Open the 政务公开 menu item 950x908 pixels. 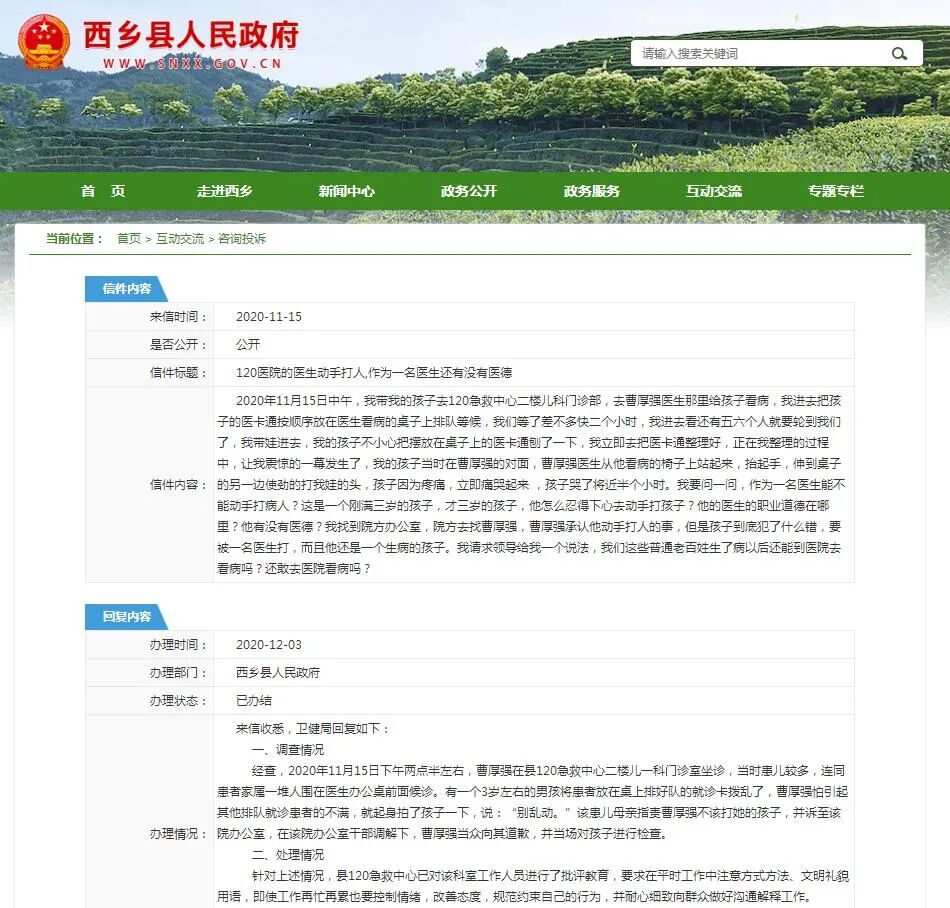tap(469, 191)
